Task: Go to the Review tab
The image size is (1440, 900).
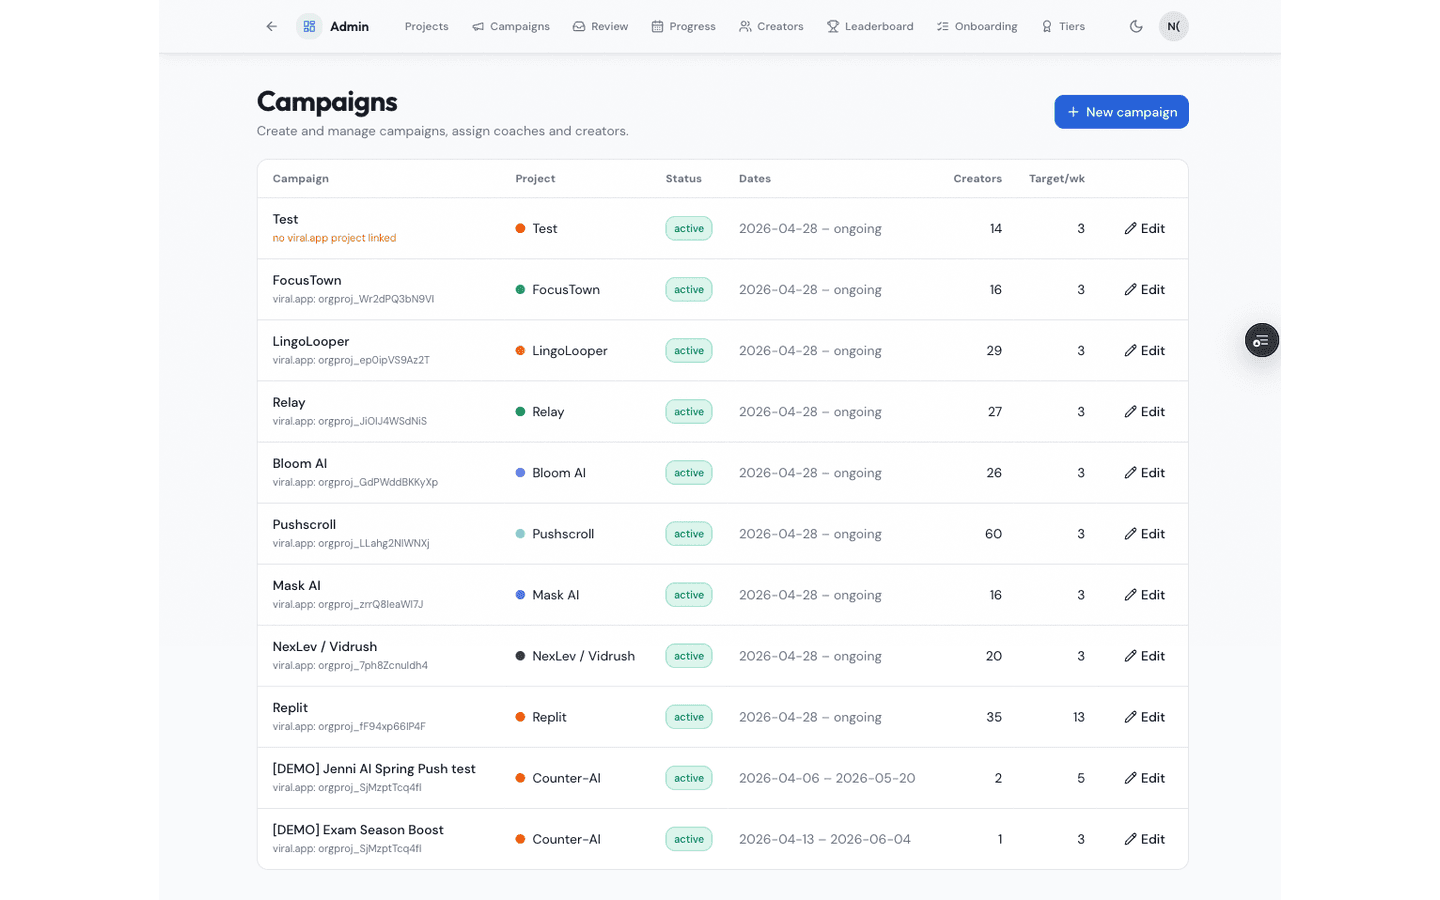Action: [600, 26]
